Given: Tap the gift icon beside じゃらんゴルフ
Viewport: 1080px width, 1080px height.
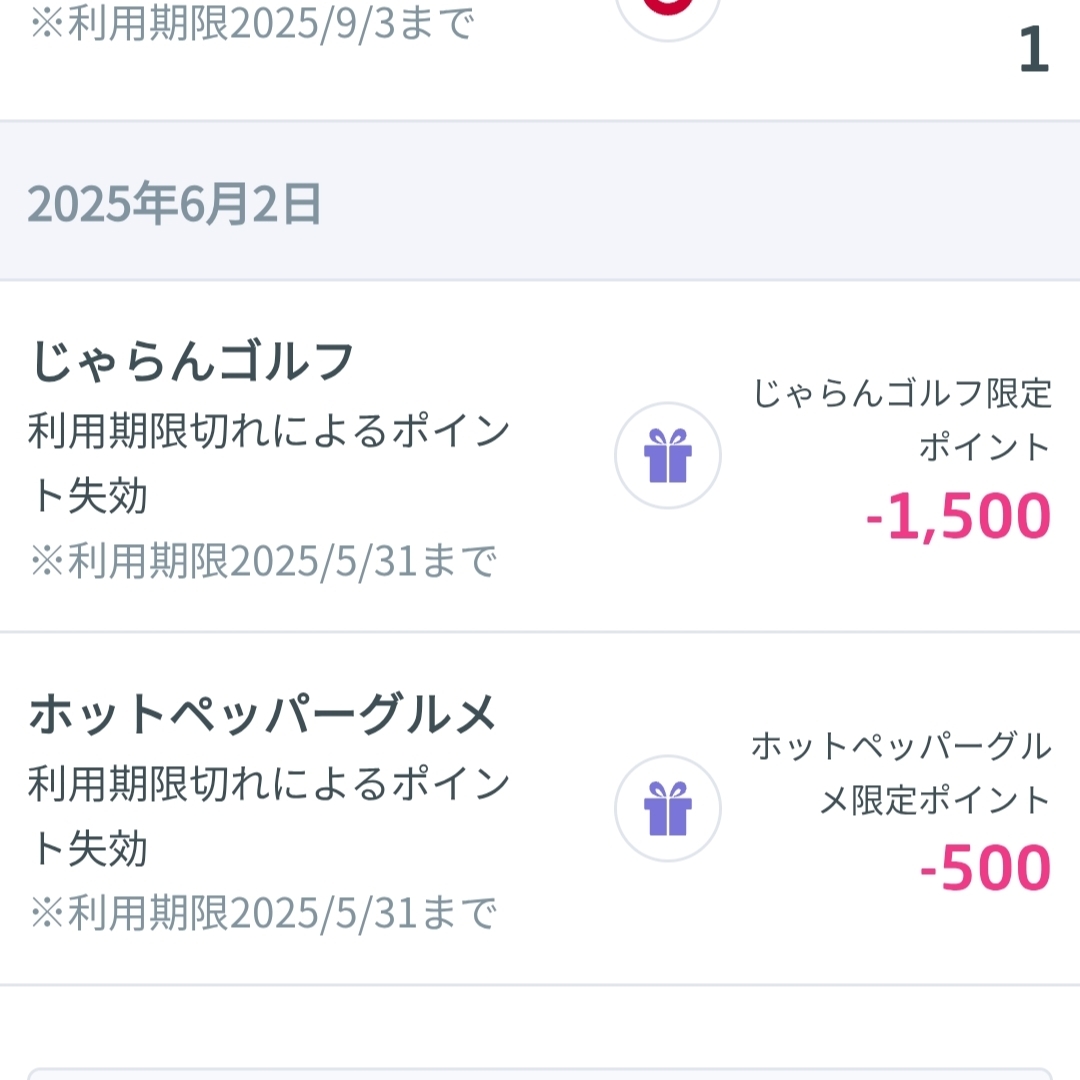Looking at the screenshot, I should pyautogui.click(x=668, y=456).
